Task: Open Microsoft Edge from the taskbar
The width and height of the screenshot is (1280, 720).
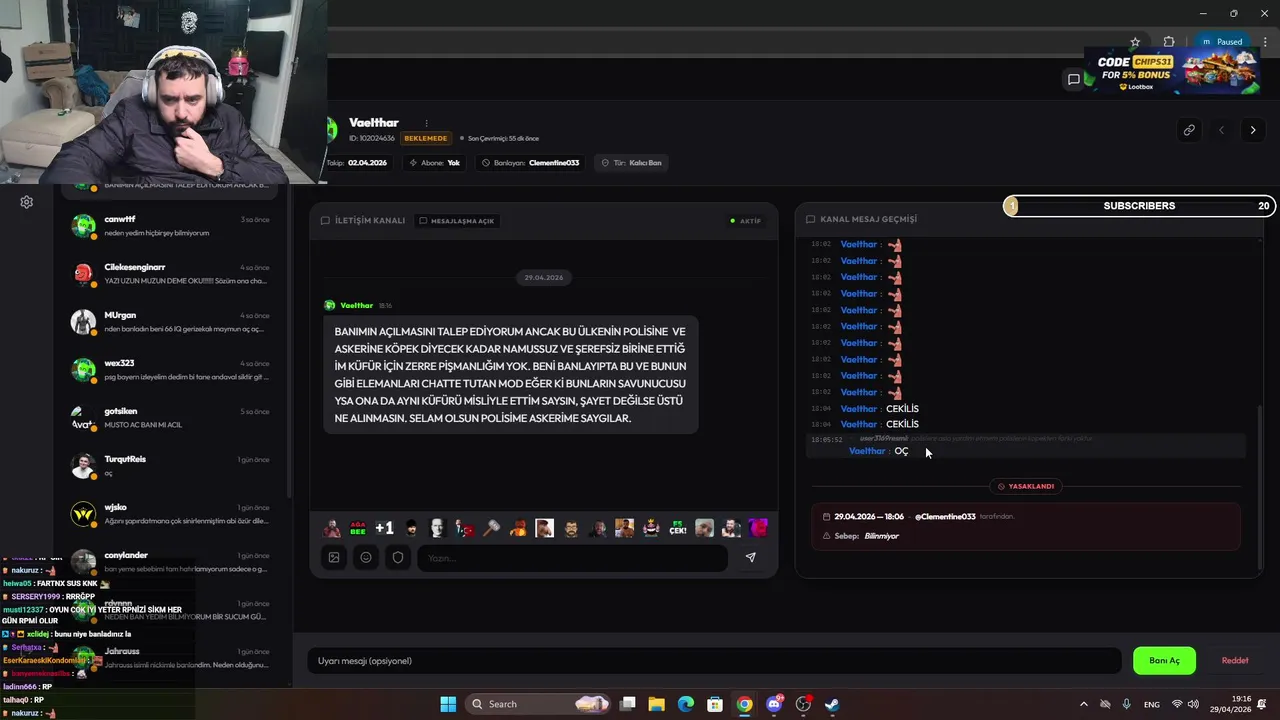Action: pos(685,704)
